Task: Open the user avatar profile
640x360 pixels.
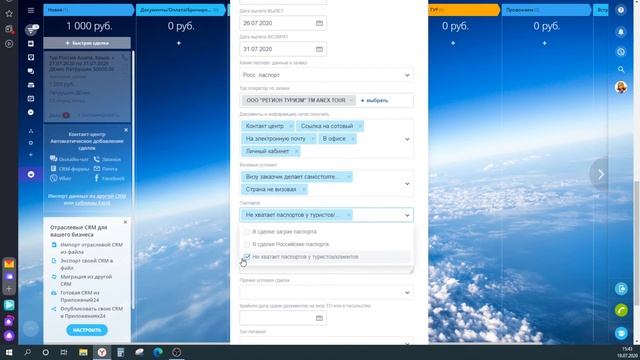Action: pyautogui.click(x=621, y=87)
